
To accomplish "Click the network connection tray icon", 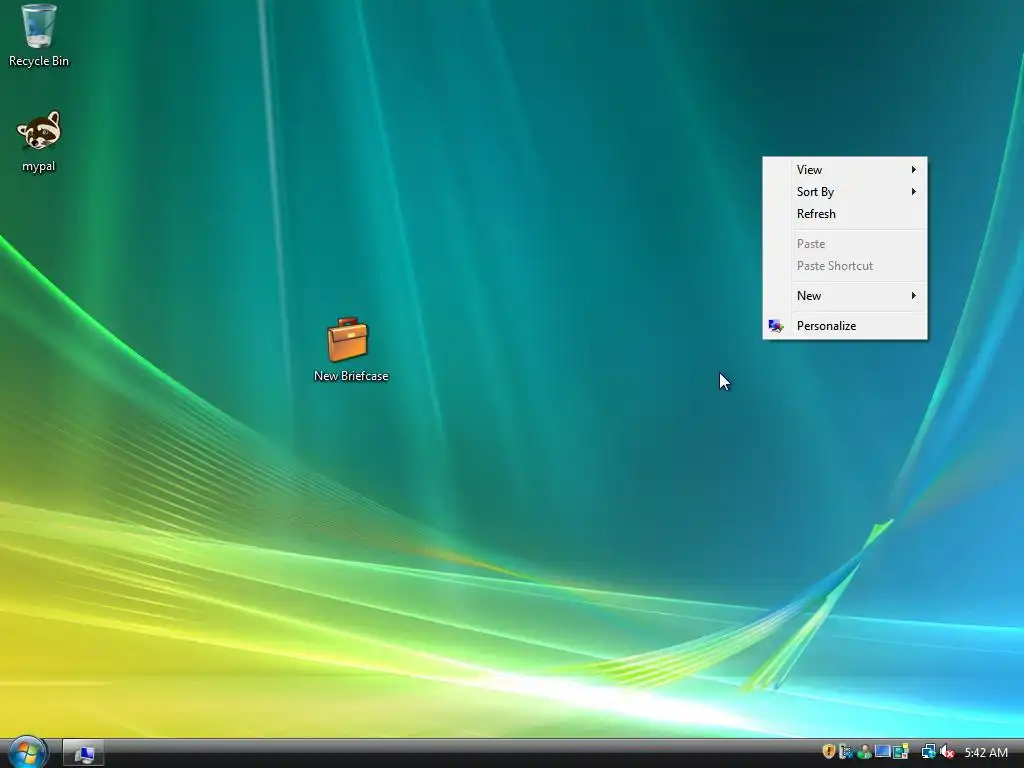I will pos(929,752).
